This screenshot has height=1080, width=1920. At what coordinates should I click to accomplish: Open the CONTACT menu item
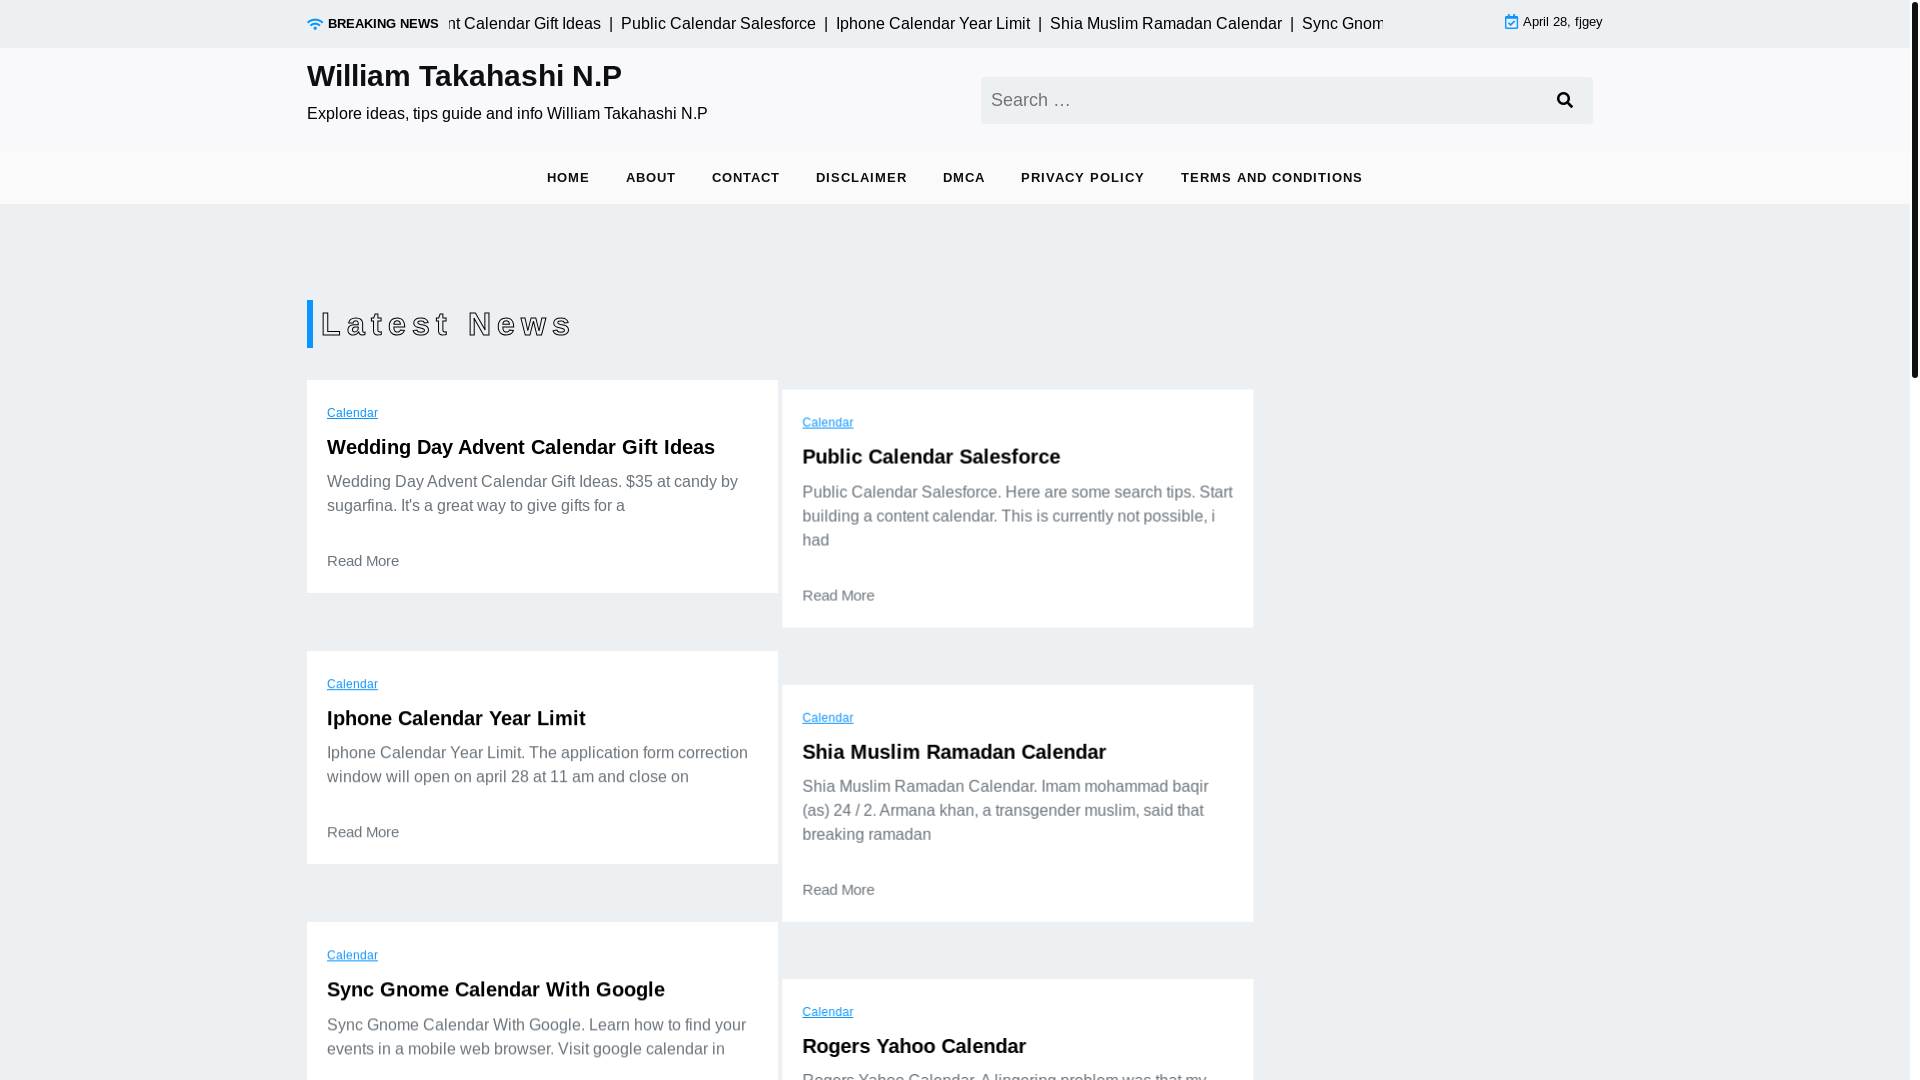[x=746, y=178]
